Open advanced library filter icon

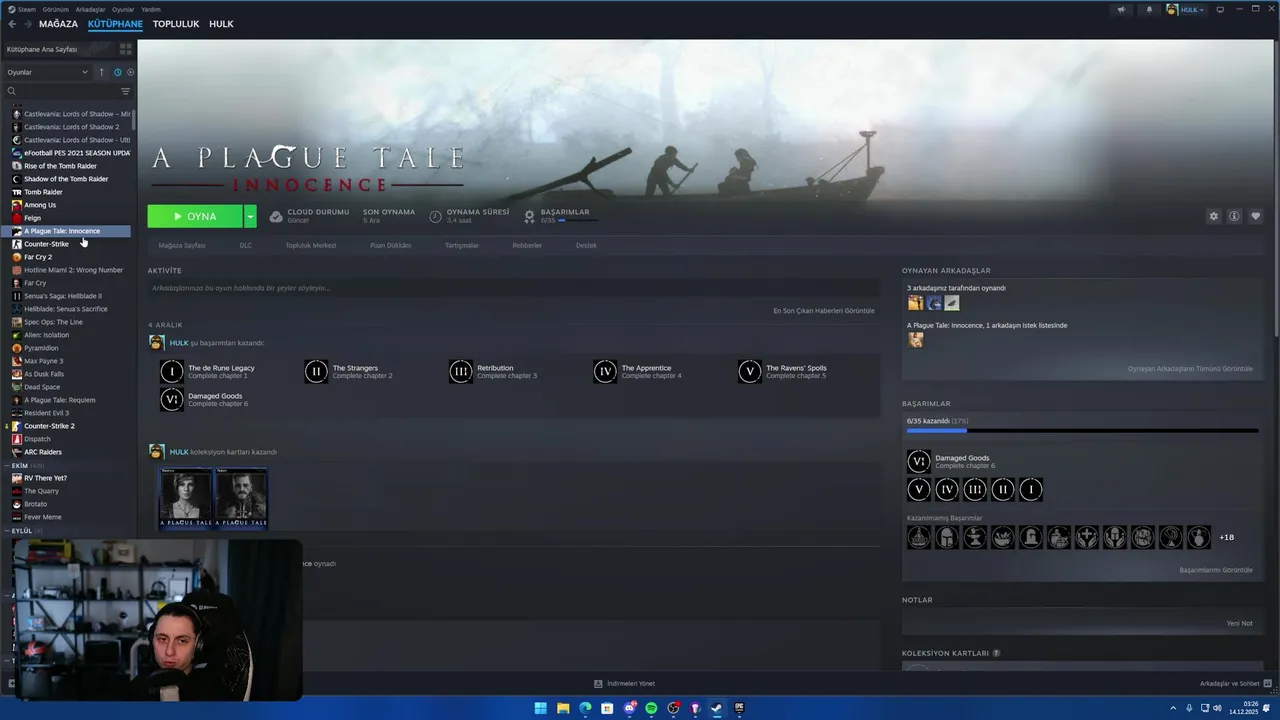[x=125, y=91]
